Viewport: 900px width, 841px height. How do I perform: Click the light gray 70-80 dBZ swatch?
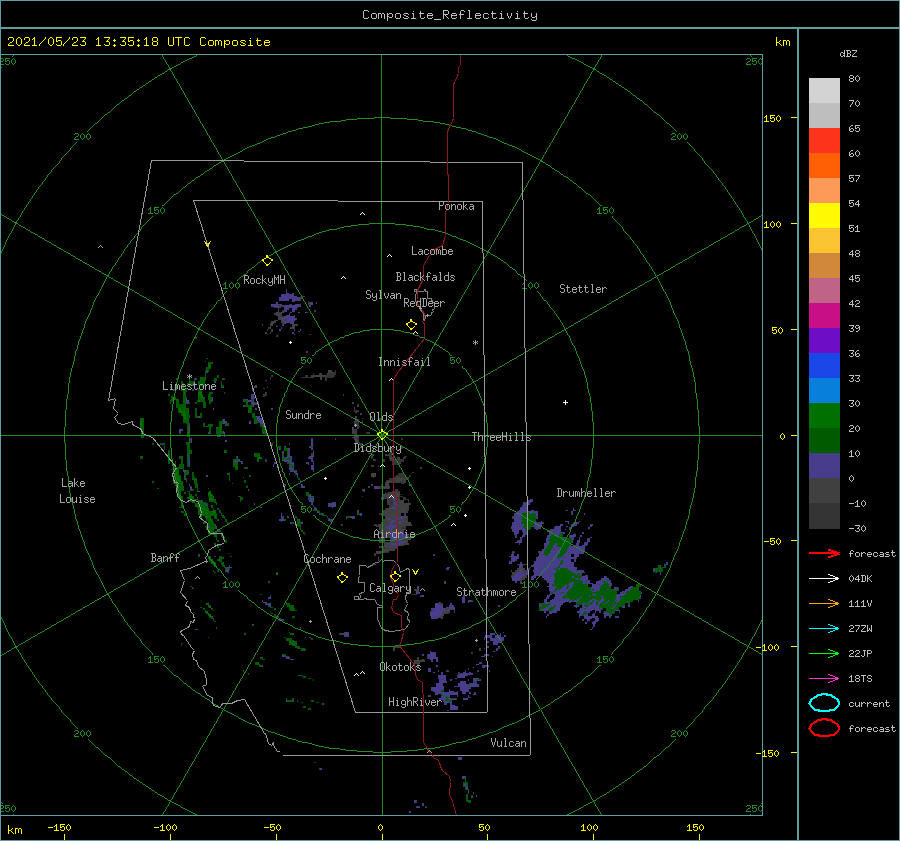824,91
